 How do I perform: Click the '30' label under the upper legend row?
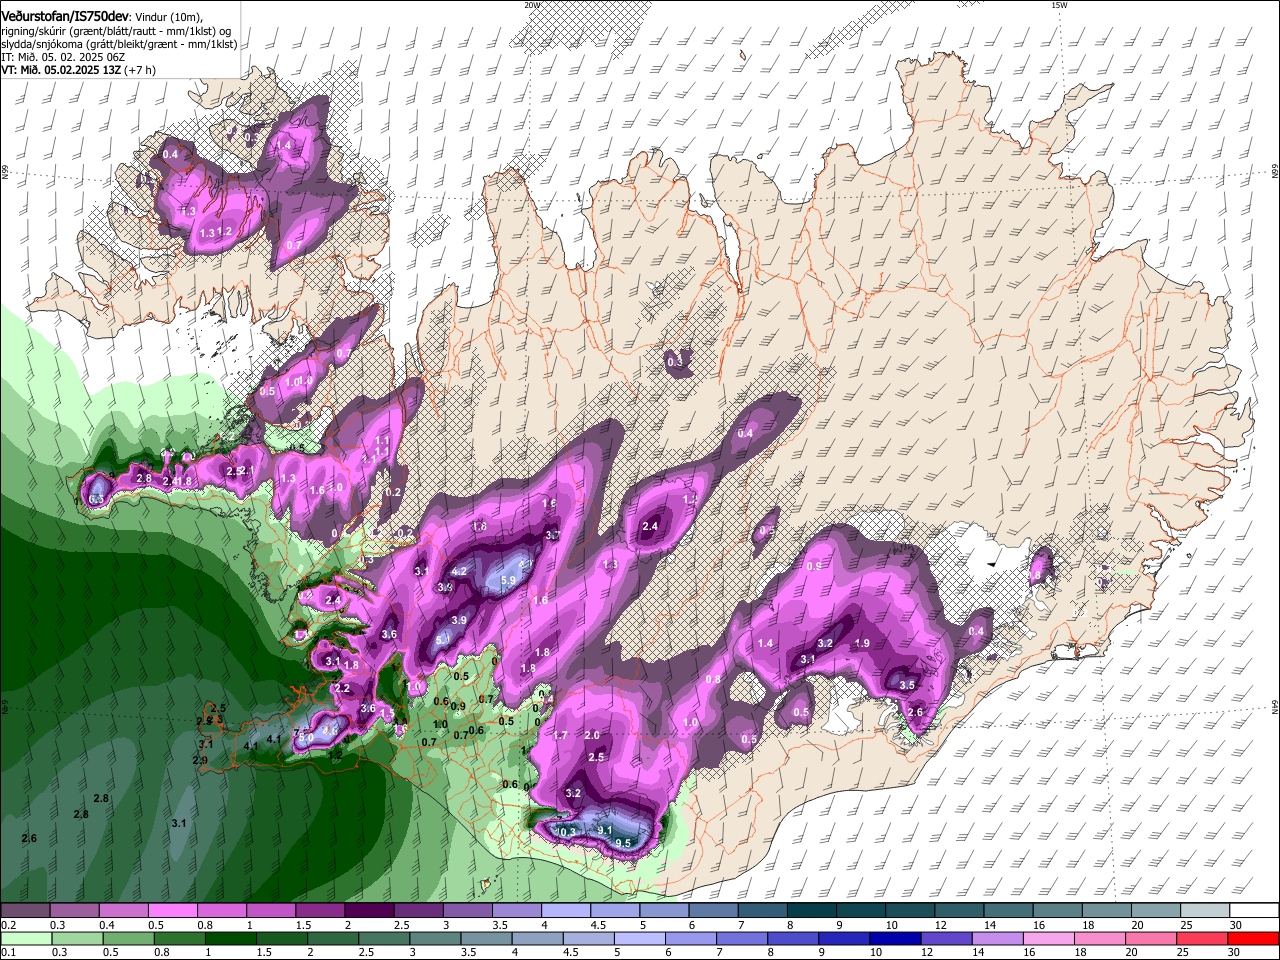[x=1236, y=925]
